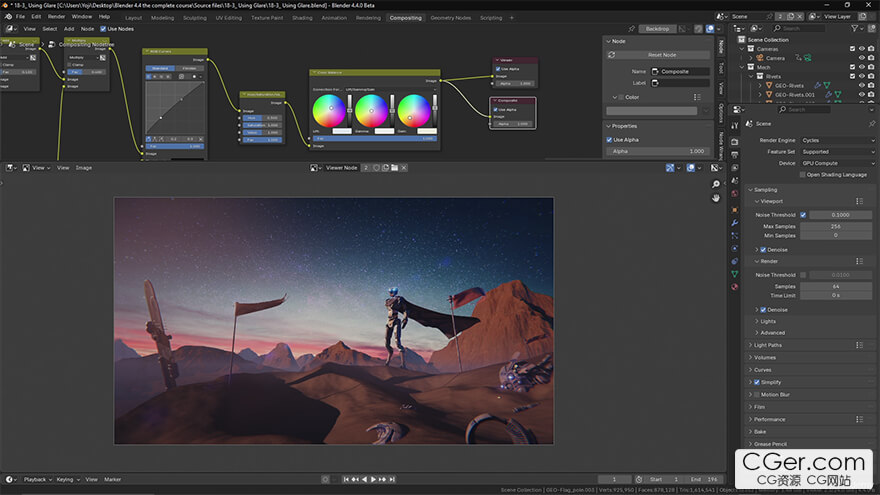The height and width of the screenshot is (495, 880).
Task: Click the Blender logo menu icon
Action: pos(8,17)
